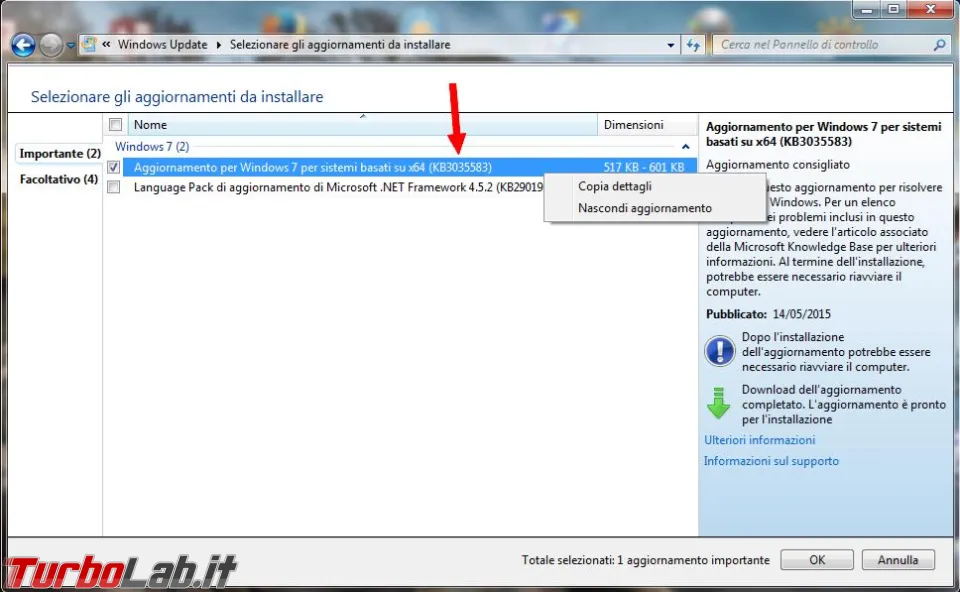This screenshot has height=592, width=960.
Task: Switch to the Facoltativo (4) tab
Action: point(59,179)
